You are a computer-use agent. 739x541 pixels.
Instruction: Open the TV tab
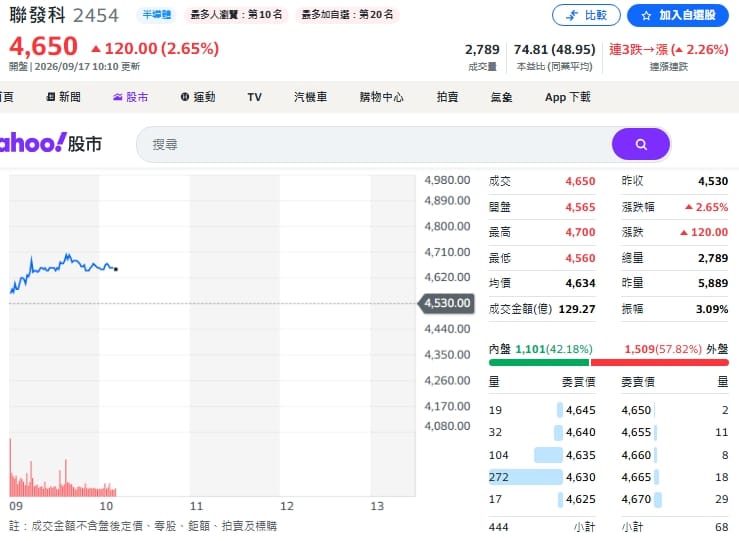(255, 97)
